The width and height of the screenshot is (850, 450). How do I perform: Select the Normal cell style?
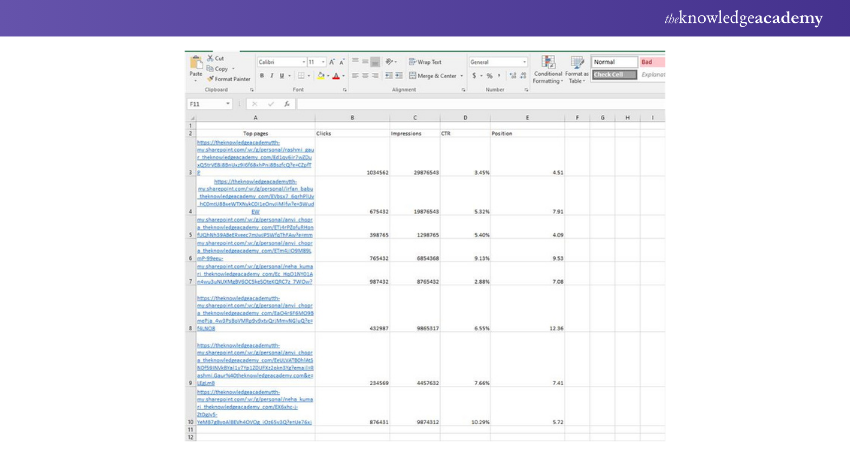[613, 62]
